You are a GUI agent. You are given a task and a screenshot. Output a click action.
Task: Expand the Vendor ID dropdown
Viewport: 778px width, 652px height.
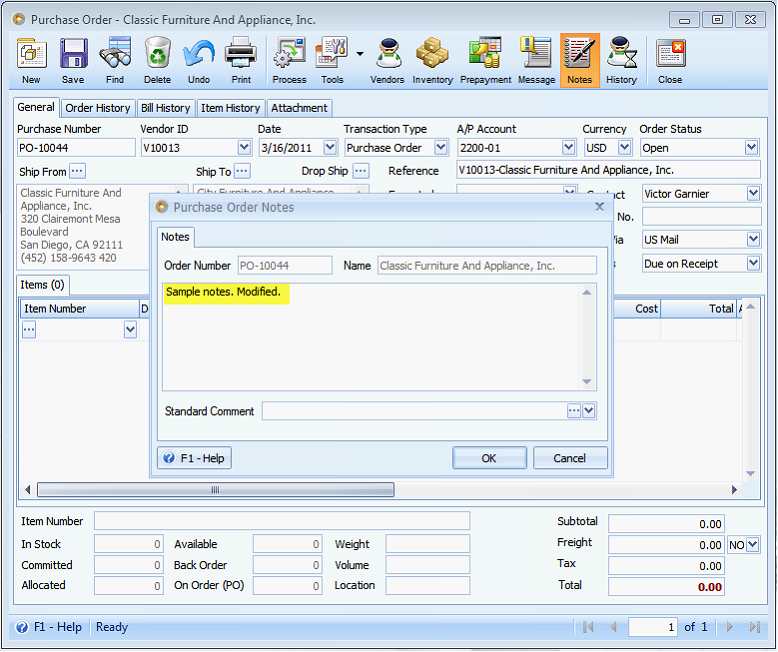(244, 147)
